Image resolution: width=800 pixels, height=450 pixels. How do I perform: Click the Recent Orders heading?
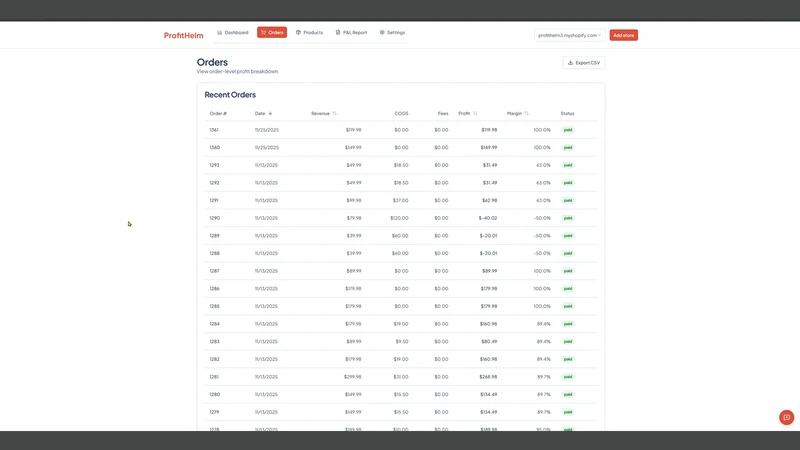pyautogui.click(x=230, y=95)
